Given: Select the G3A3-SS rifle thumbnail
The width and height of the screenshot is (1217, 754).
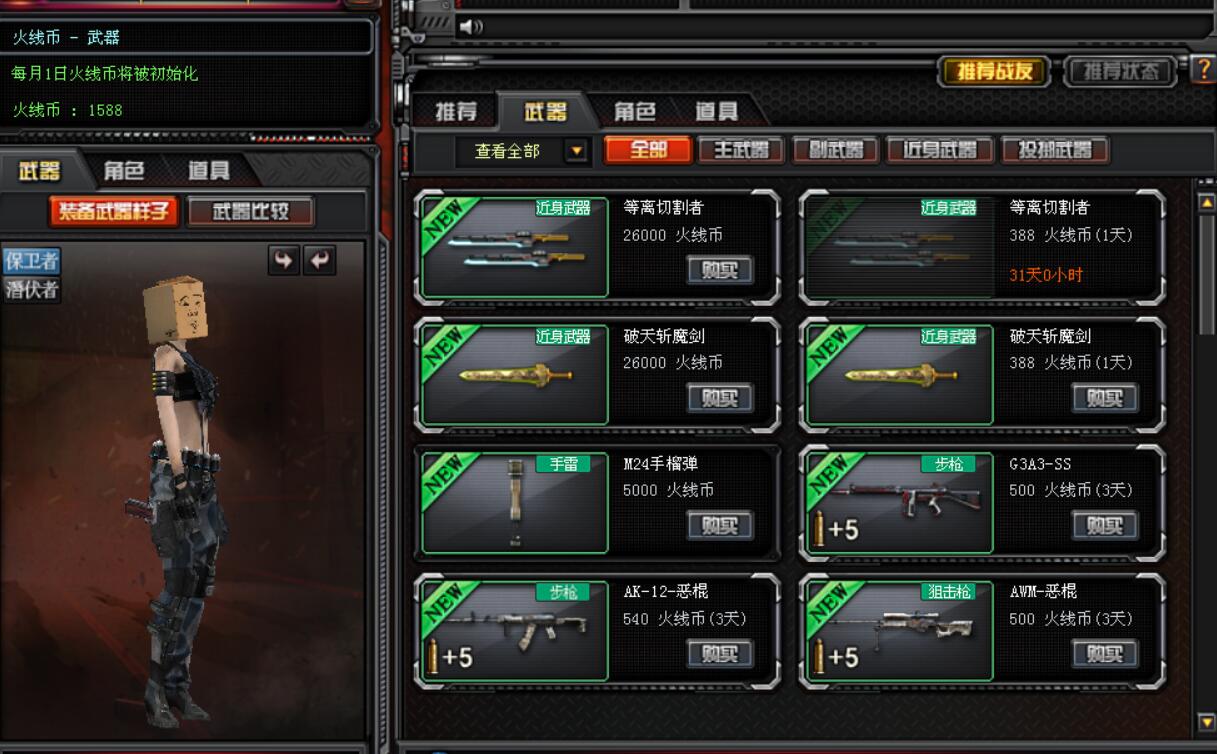Looking at the screenshot, I should tap(900, 502).
